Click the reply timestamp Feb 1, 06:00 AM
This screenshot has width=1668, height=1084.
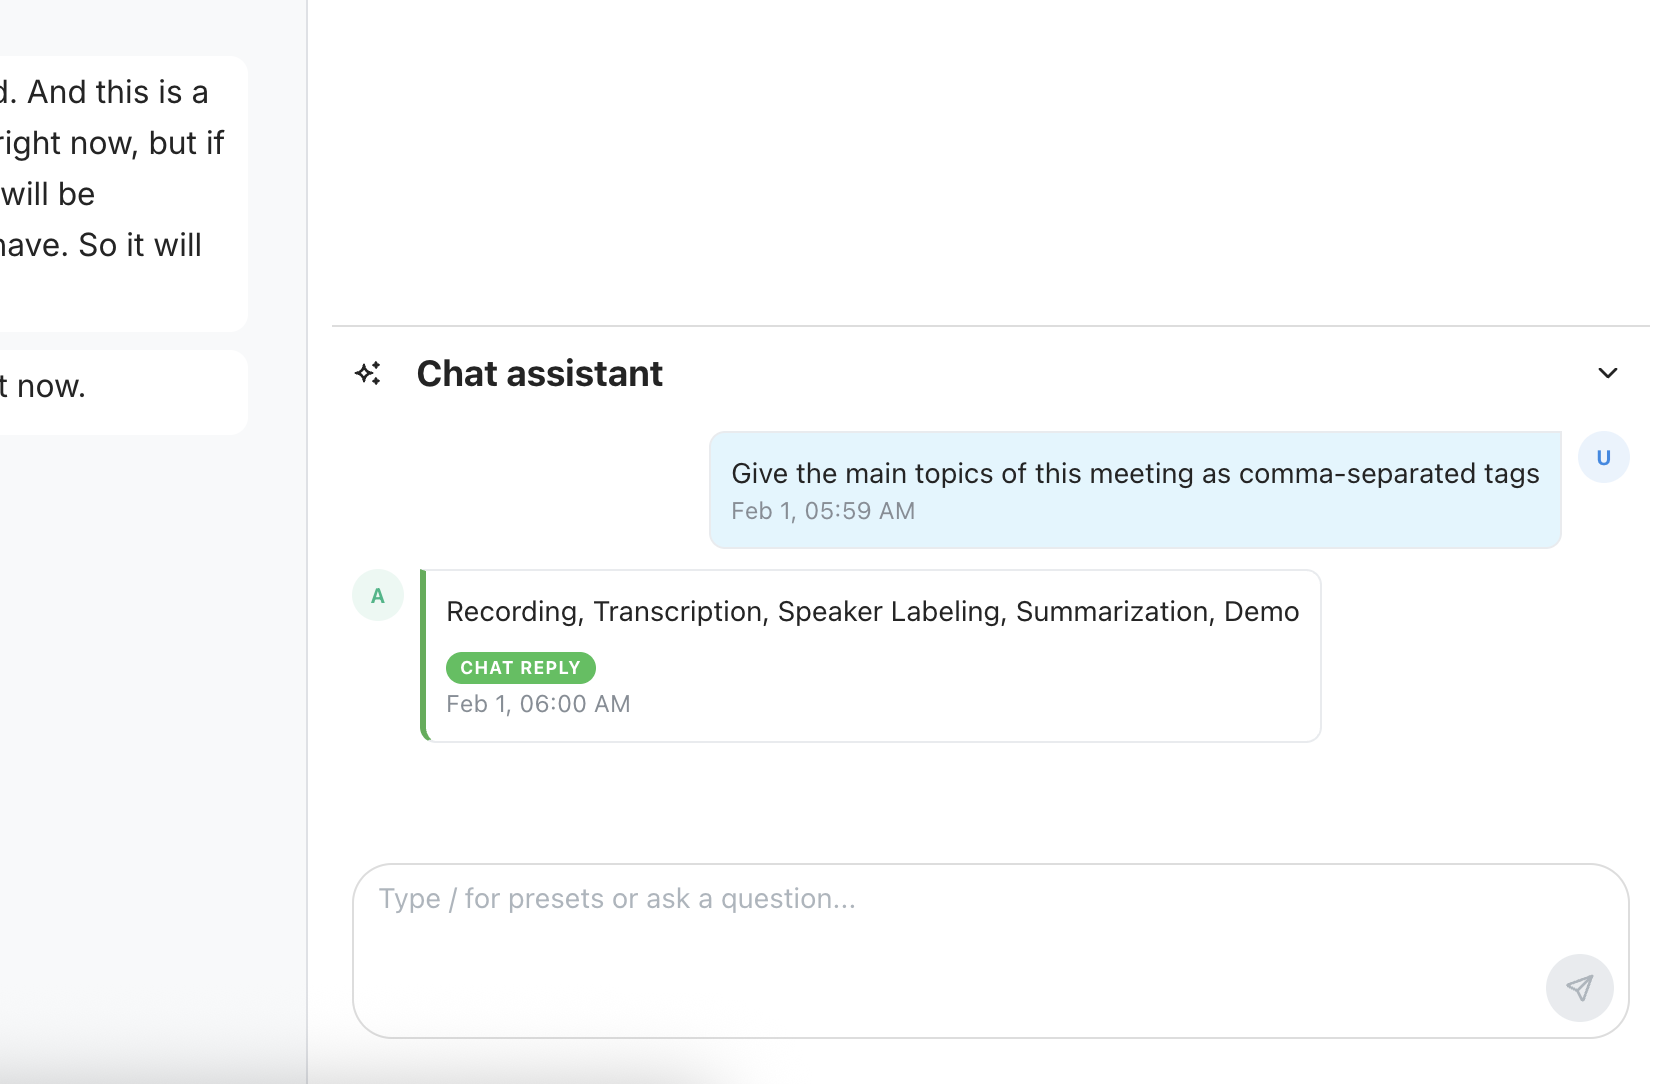pos(538,704)
